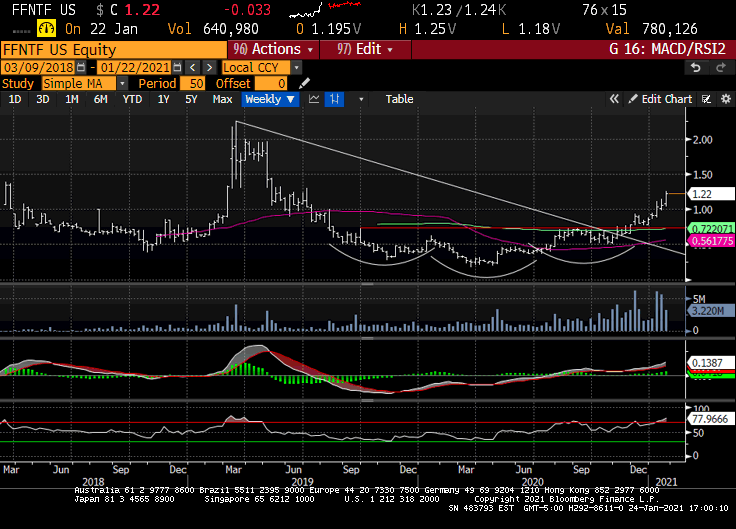Viewport: 736px width, 529px height.
Task: Click the undo arrow icon
Action: click(696, 68)
